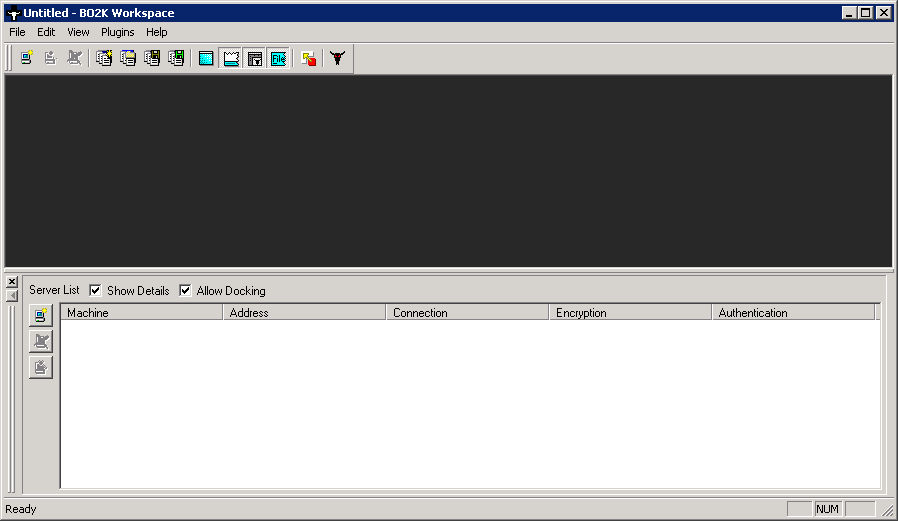The image size is (898, 521).
Task: Click the toolbar floppy disk save icon with yellow label
Action: (x=152, y=58)
